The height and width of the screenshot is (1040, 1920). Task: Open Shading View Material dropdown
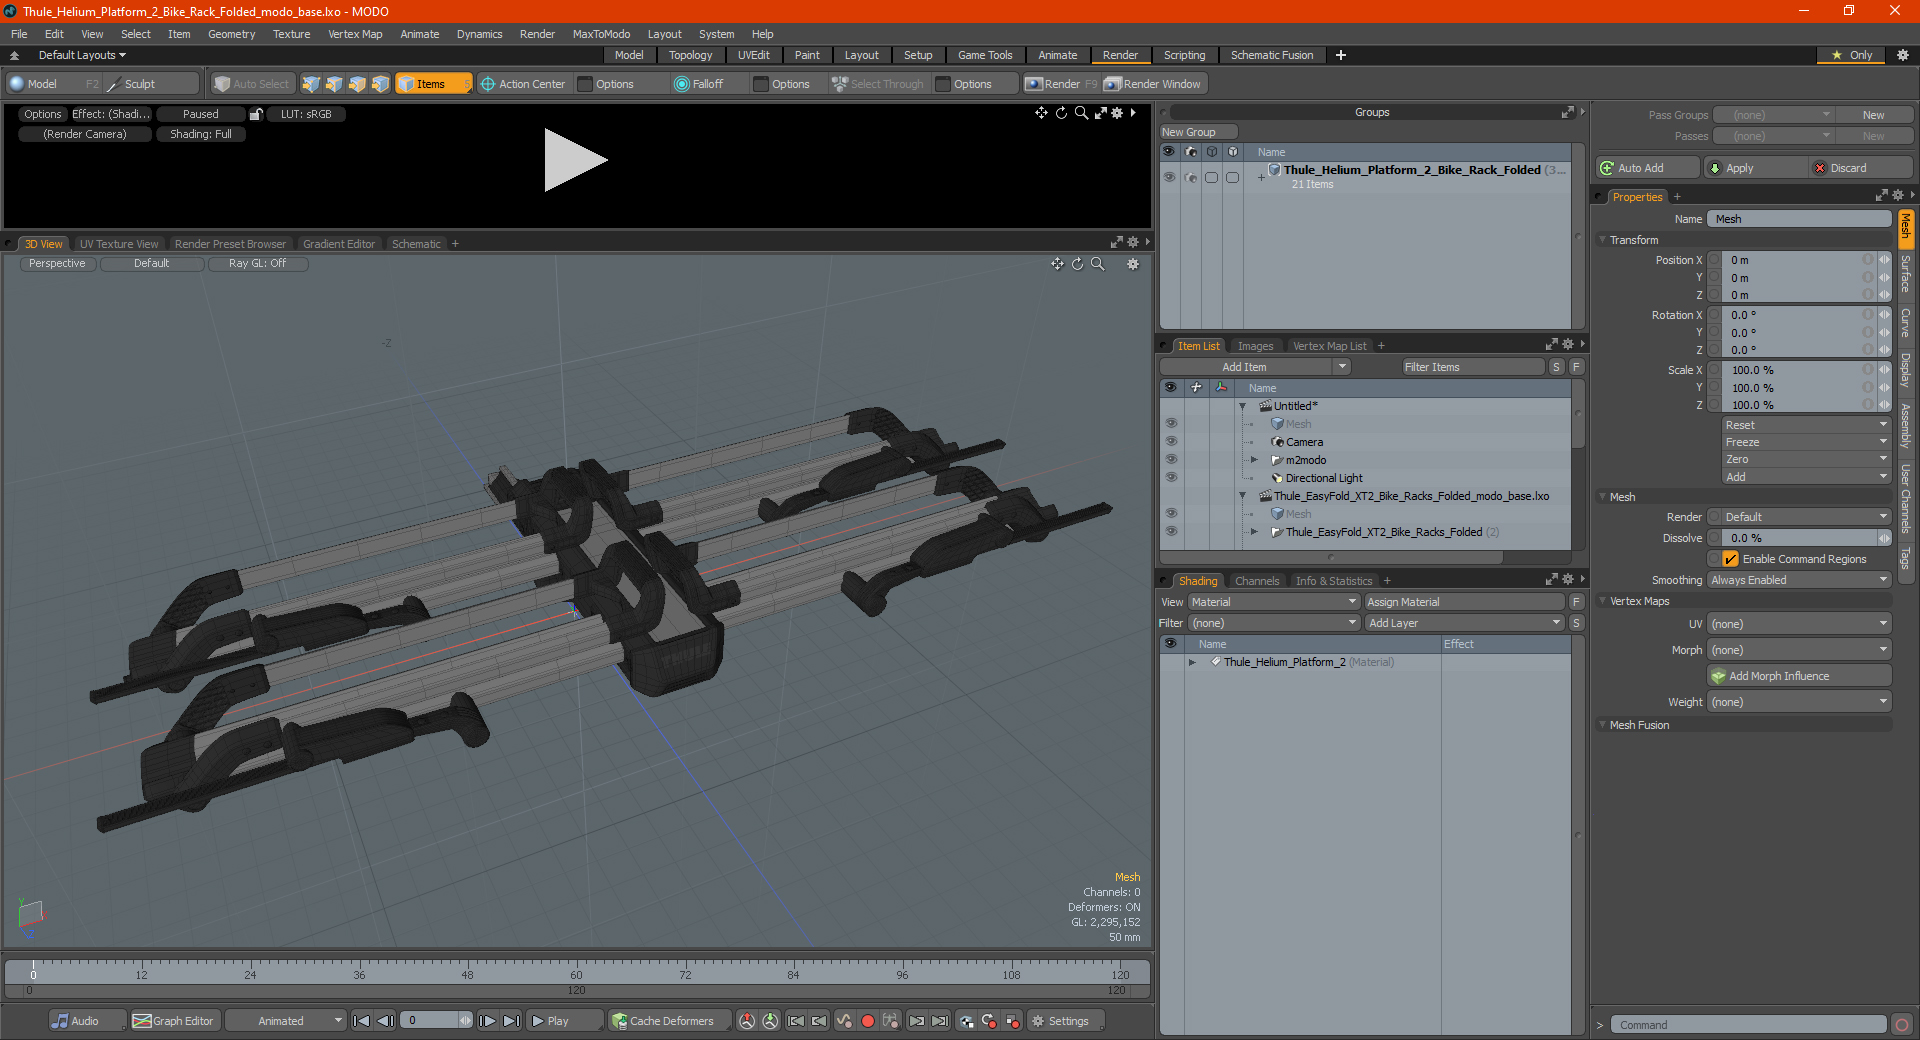(1273, 602)
